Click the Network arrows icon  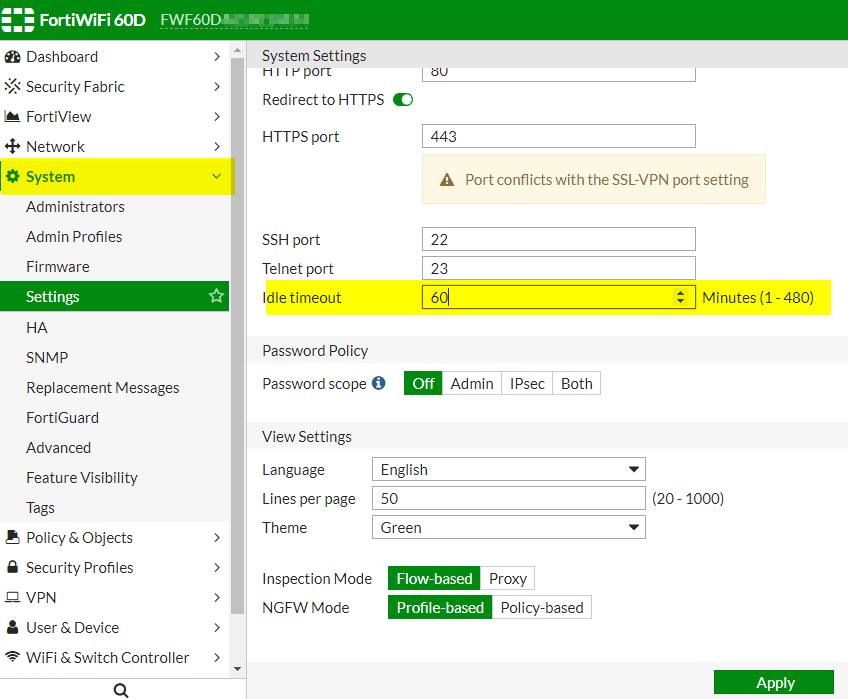[x=13, y=147]
